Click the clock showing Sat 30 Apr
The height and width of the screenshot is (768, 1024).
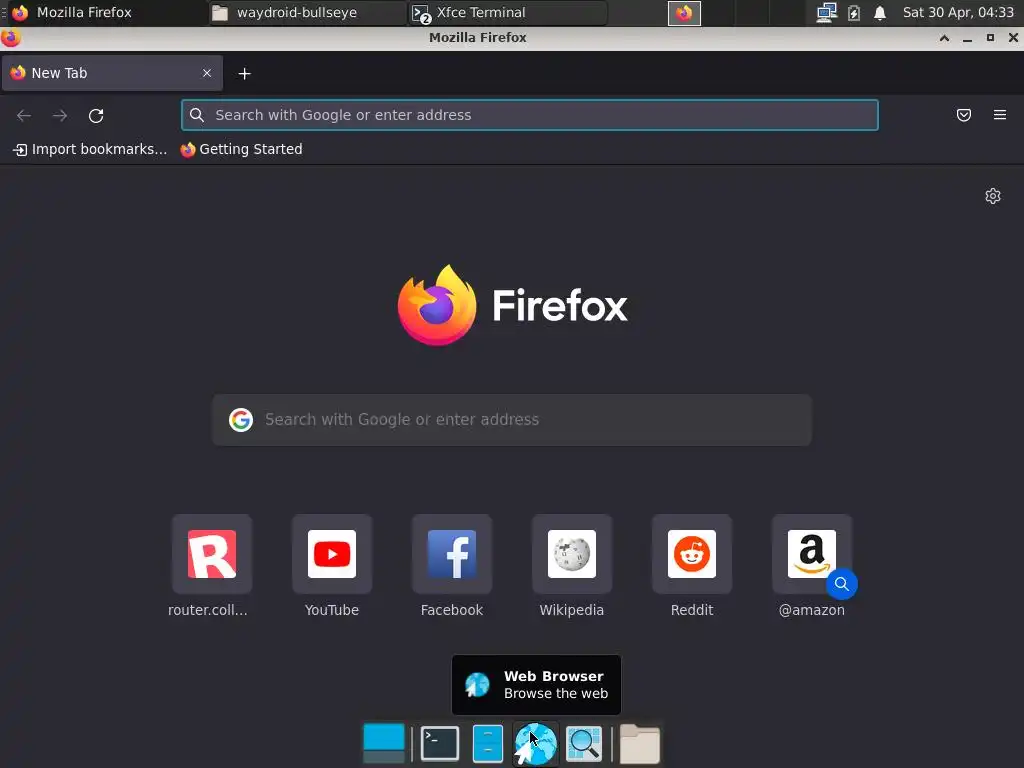(x=958, y=12)
